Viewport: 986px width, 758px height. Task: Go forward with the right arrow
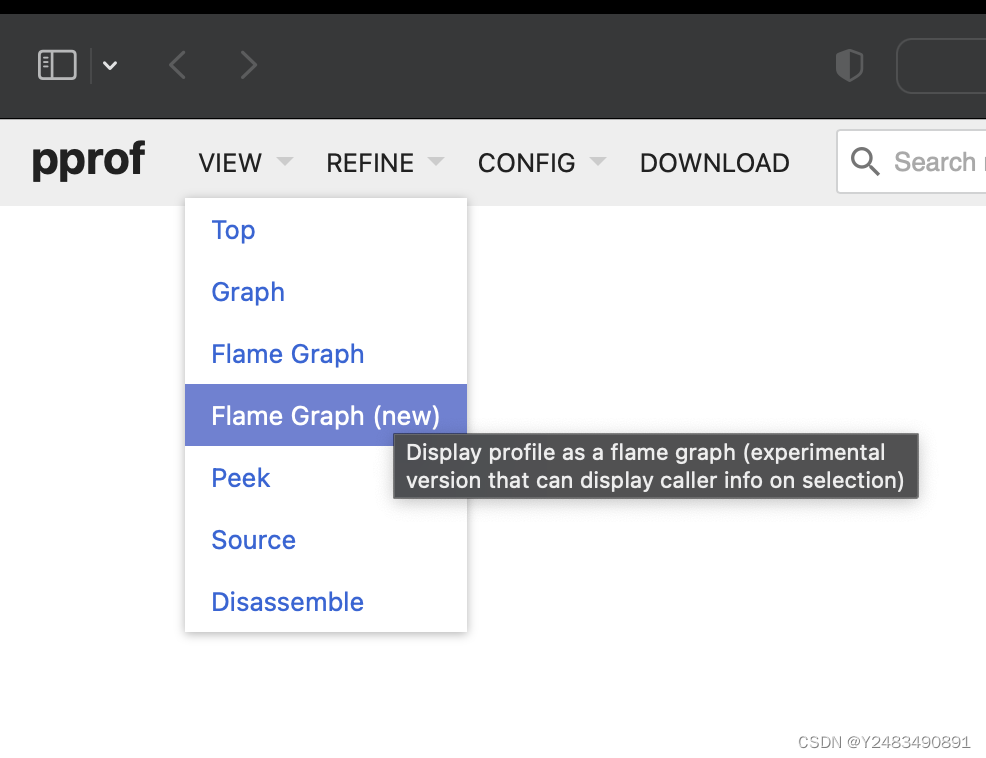(x=249, y=66)
